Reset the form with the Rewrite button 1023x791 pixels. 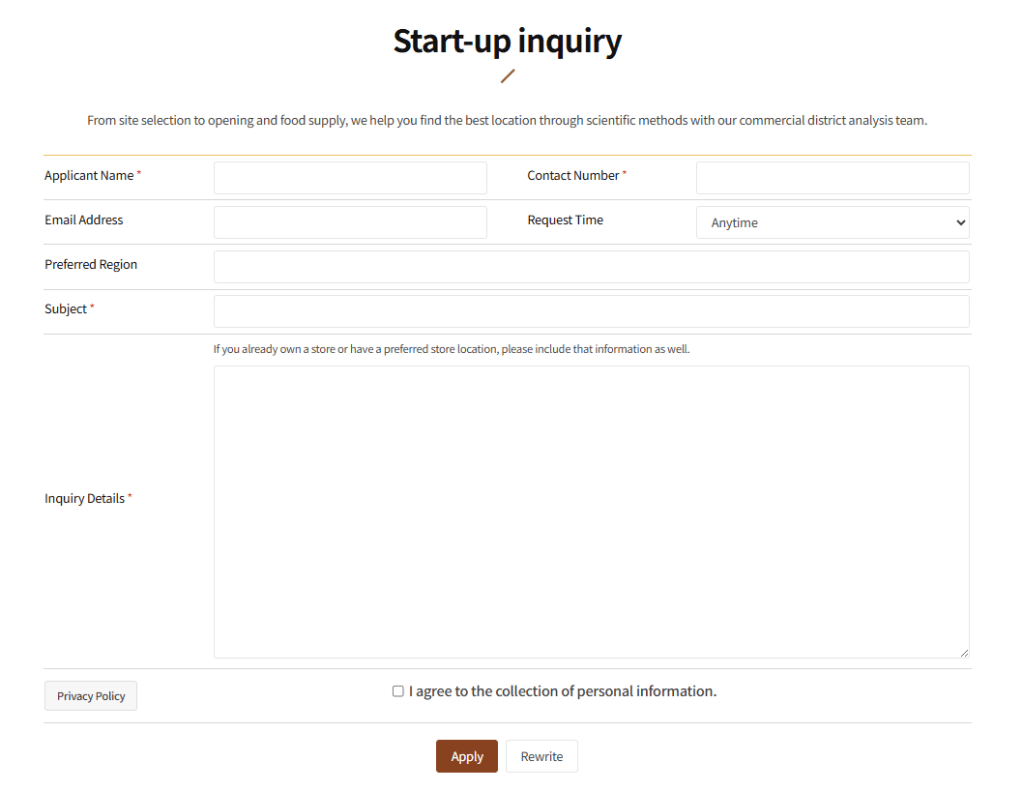541,756
